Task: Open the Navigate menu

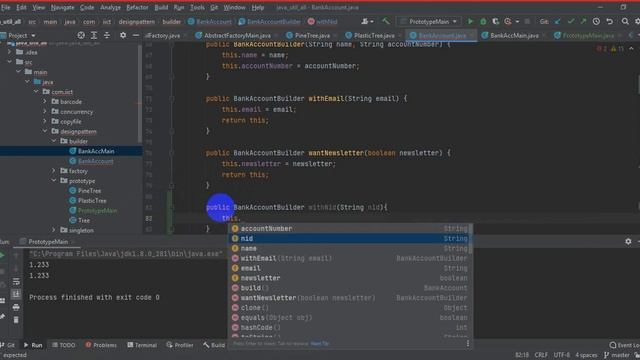Action: (62, 7)
